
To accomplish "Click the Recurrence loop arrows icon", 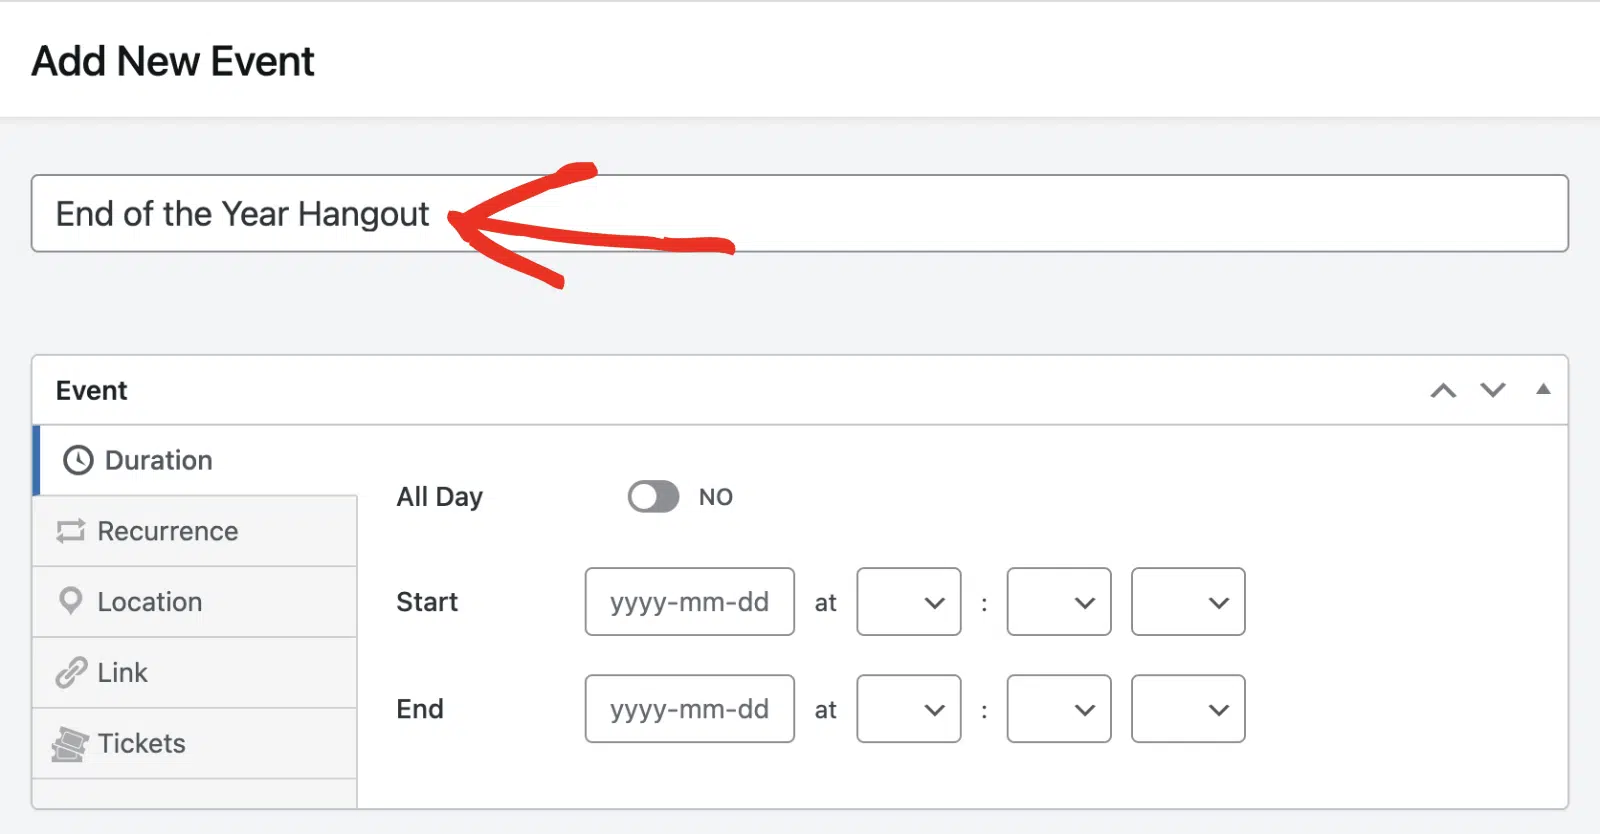I will pyautogui.click(x=71, y=531).
